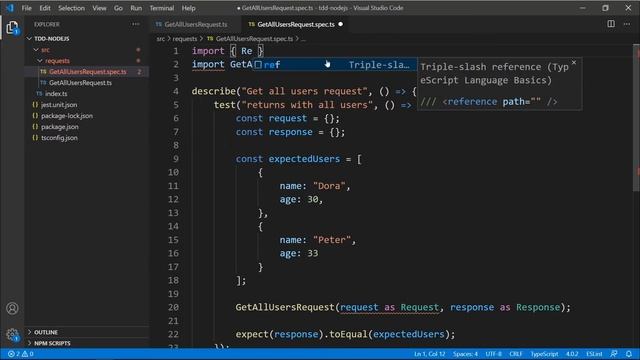This screenshot has width=640, height=360.
Task: Select TypeScript language mode
Action: pyautogui.click(x=544, y=354)
